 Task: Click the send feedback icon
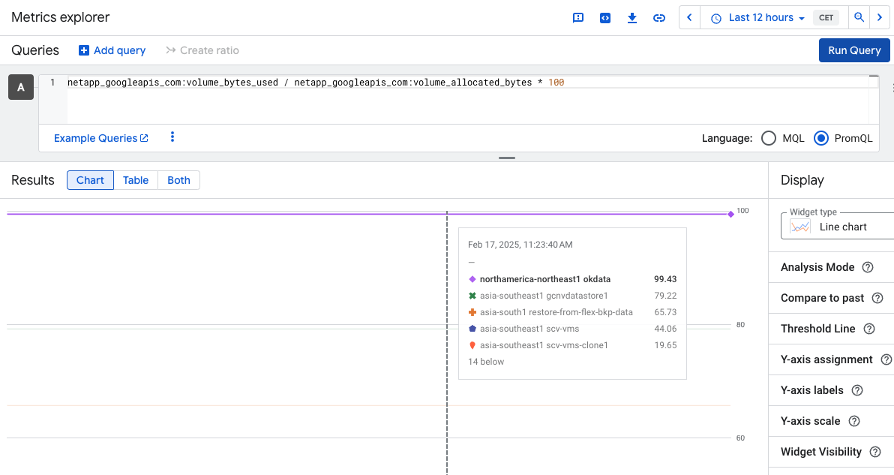tap(578, 18)
